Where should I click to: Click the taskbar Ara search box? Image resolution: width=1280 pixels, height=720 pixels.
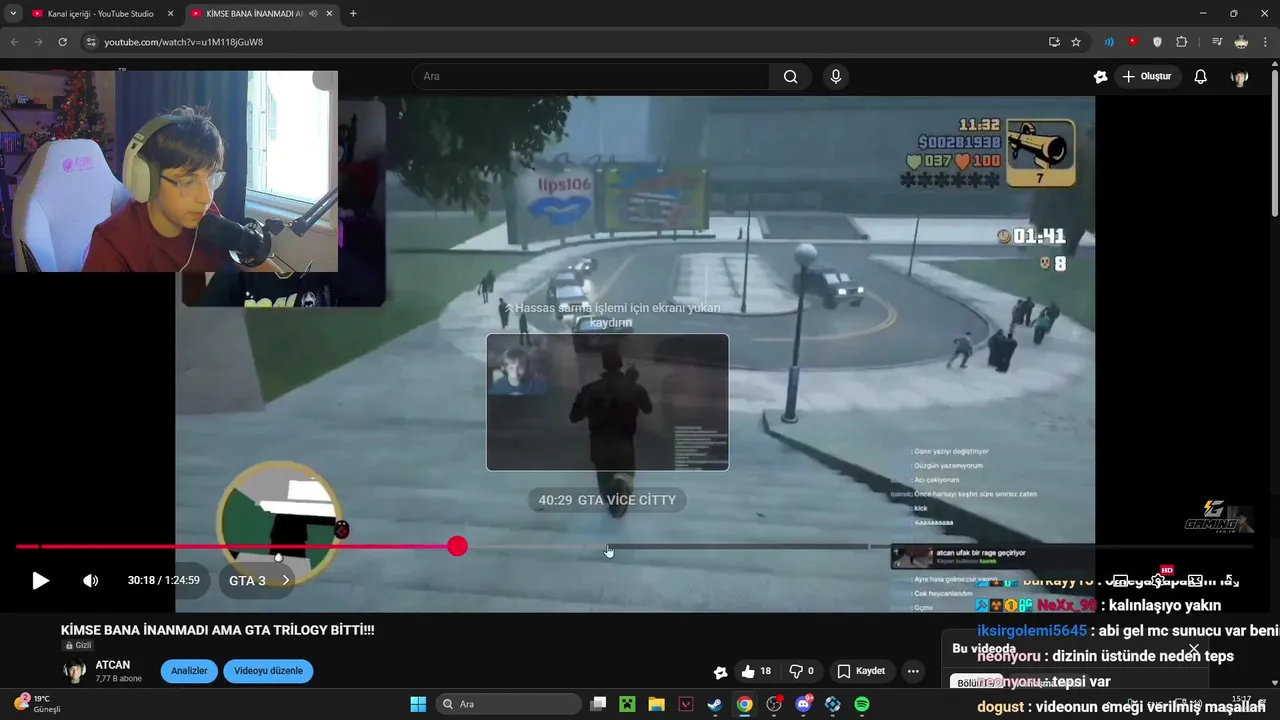(508, 704)
